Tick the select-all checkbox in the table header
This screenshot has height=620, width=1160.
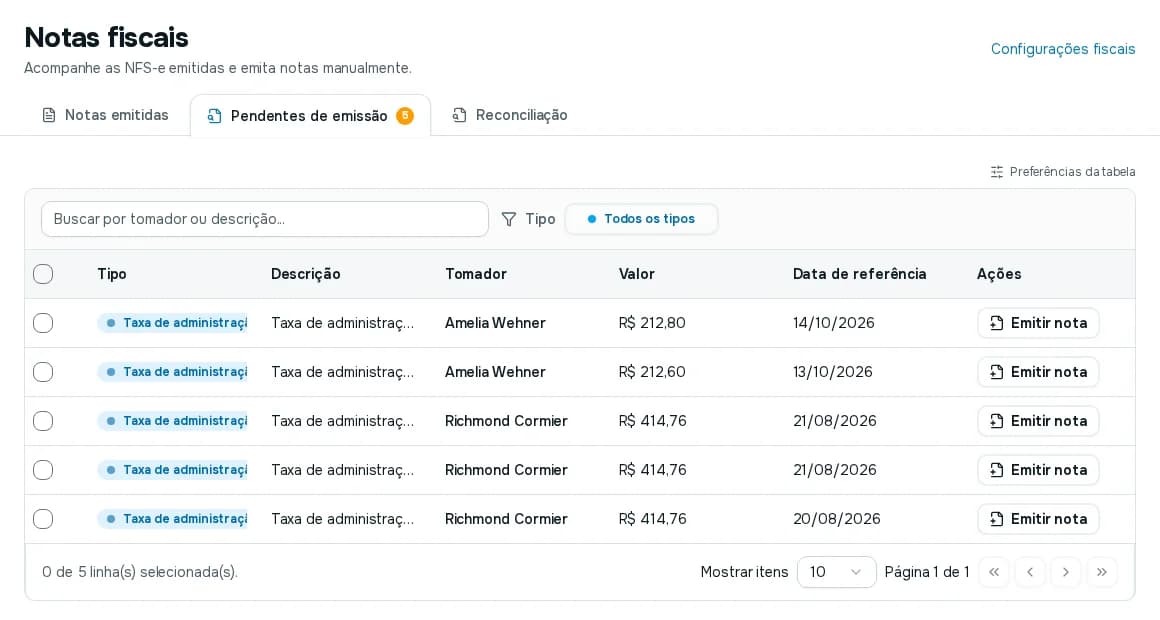43,274
